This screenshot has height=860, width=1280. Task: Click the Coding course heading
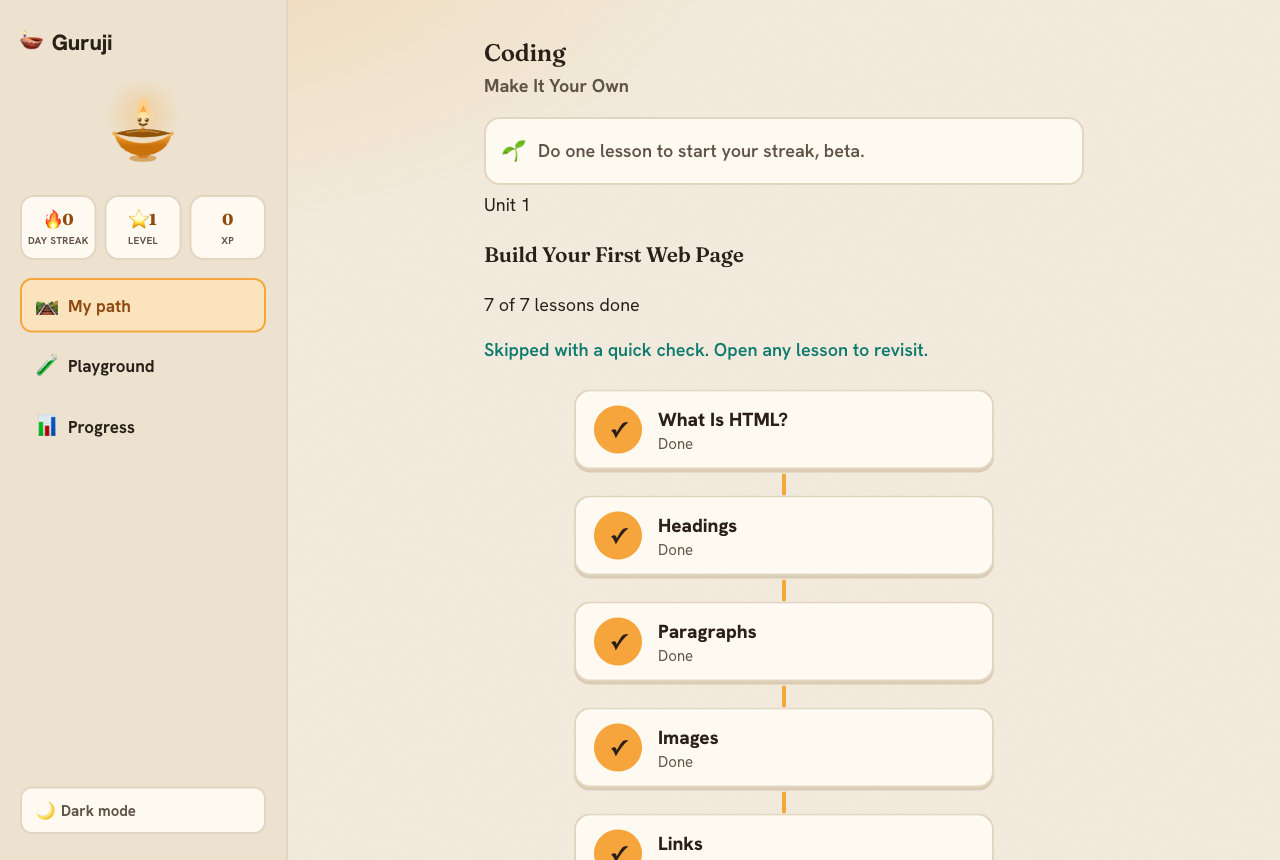click(525, 53)
